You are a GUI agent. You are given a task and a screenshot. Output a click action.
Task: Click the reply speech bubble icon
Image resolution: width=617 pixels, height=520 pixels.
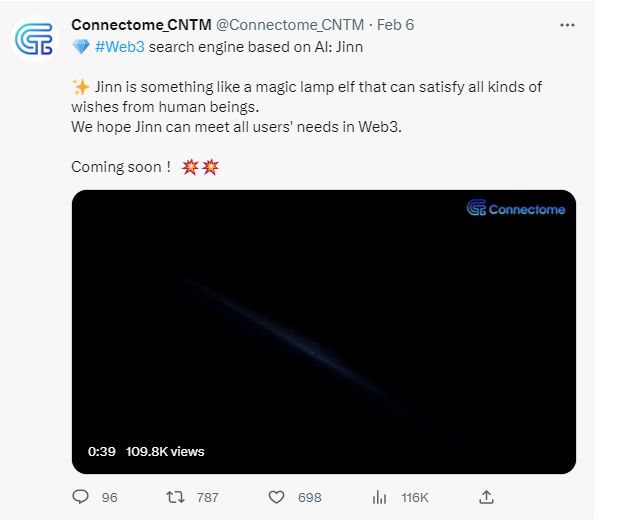(82, 497)
